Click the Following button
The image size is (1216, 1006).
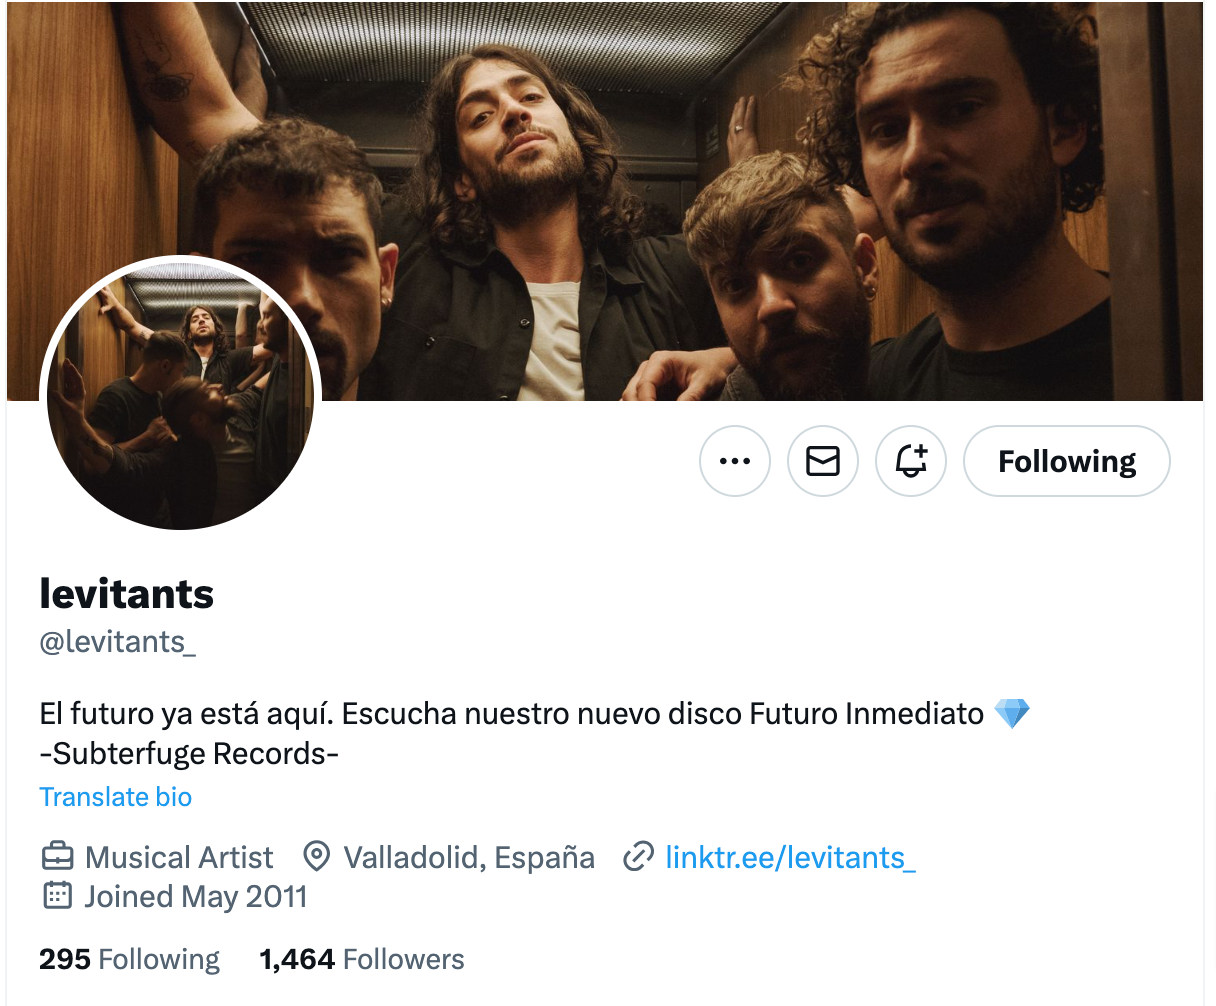point(1066,461)
